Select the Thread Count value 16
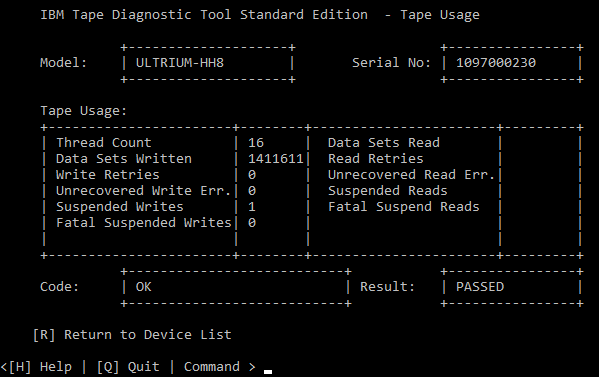The image size is (599, 377). tap(256, 143)
